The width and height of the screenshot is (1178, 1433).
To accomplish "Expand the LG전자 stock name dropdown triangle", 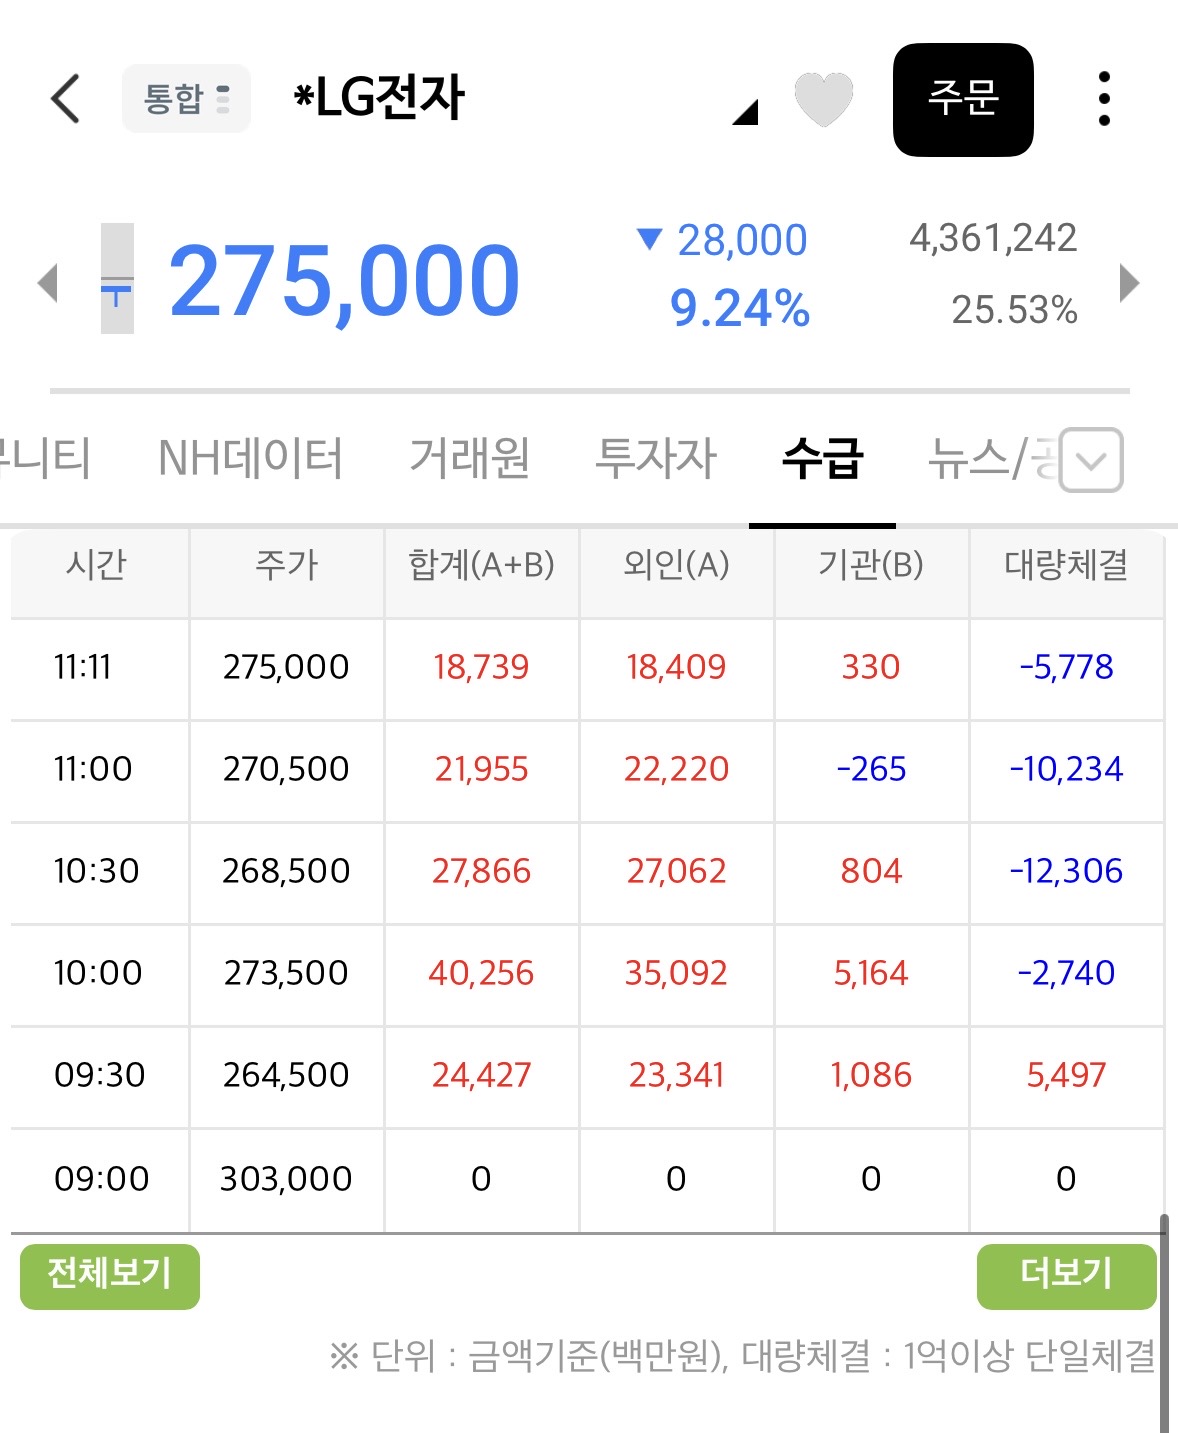I will [745, 112].
